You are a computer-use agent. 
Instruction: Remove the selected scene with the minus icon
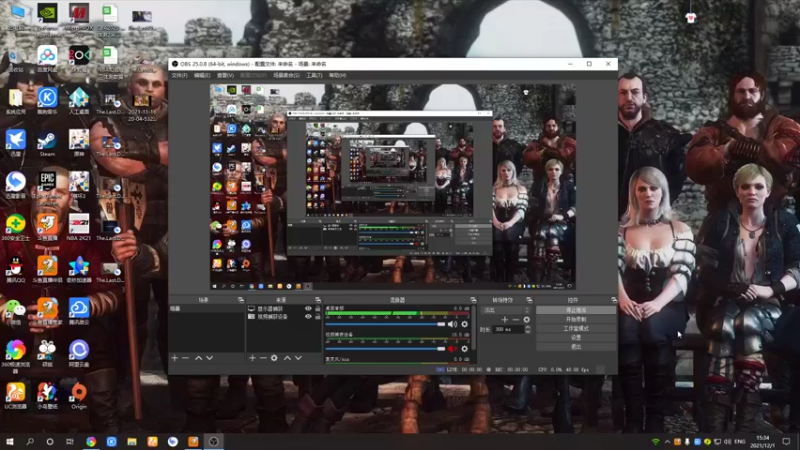(186, 358)
